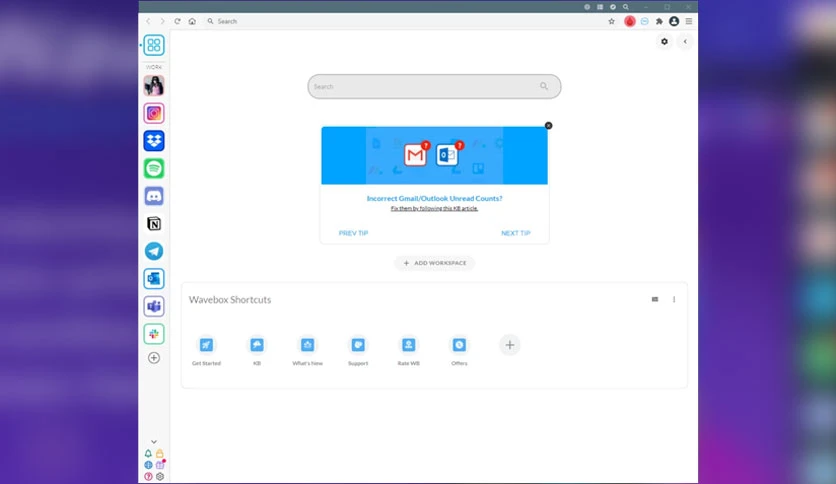The height and width of the screenshot is (484, 836).
Task: Open Instagram in the sidebar
Action: 154,113
